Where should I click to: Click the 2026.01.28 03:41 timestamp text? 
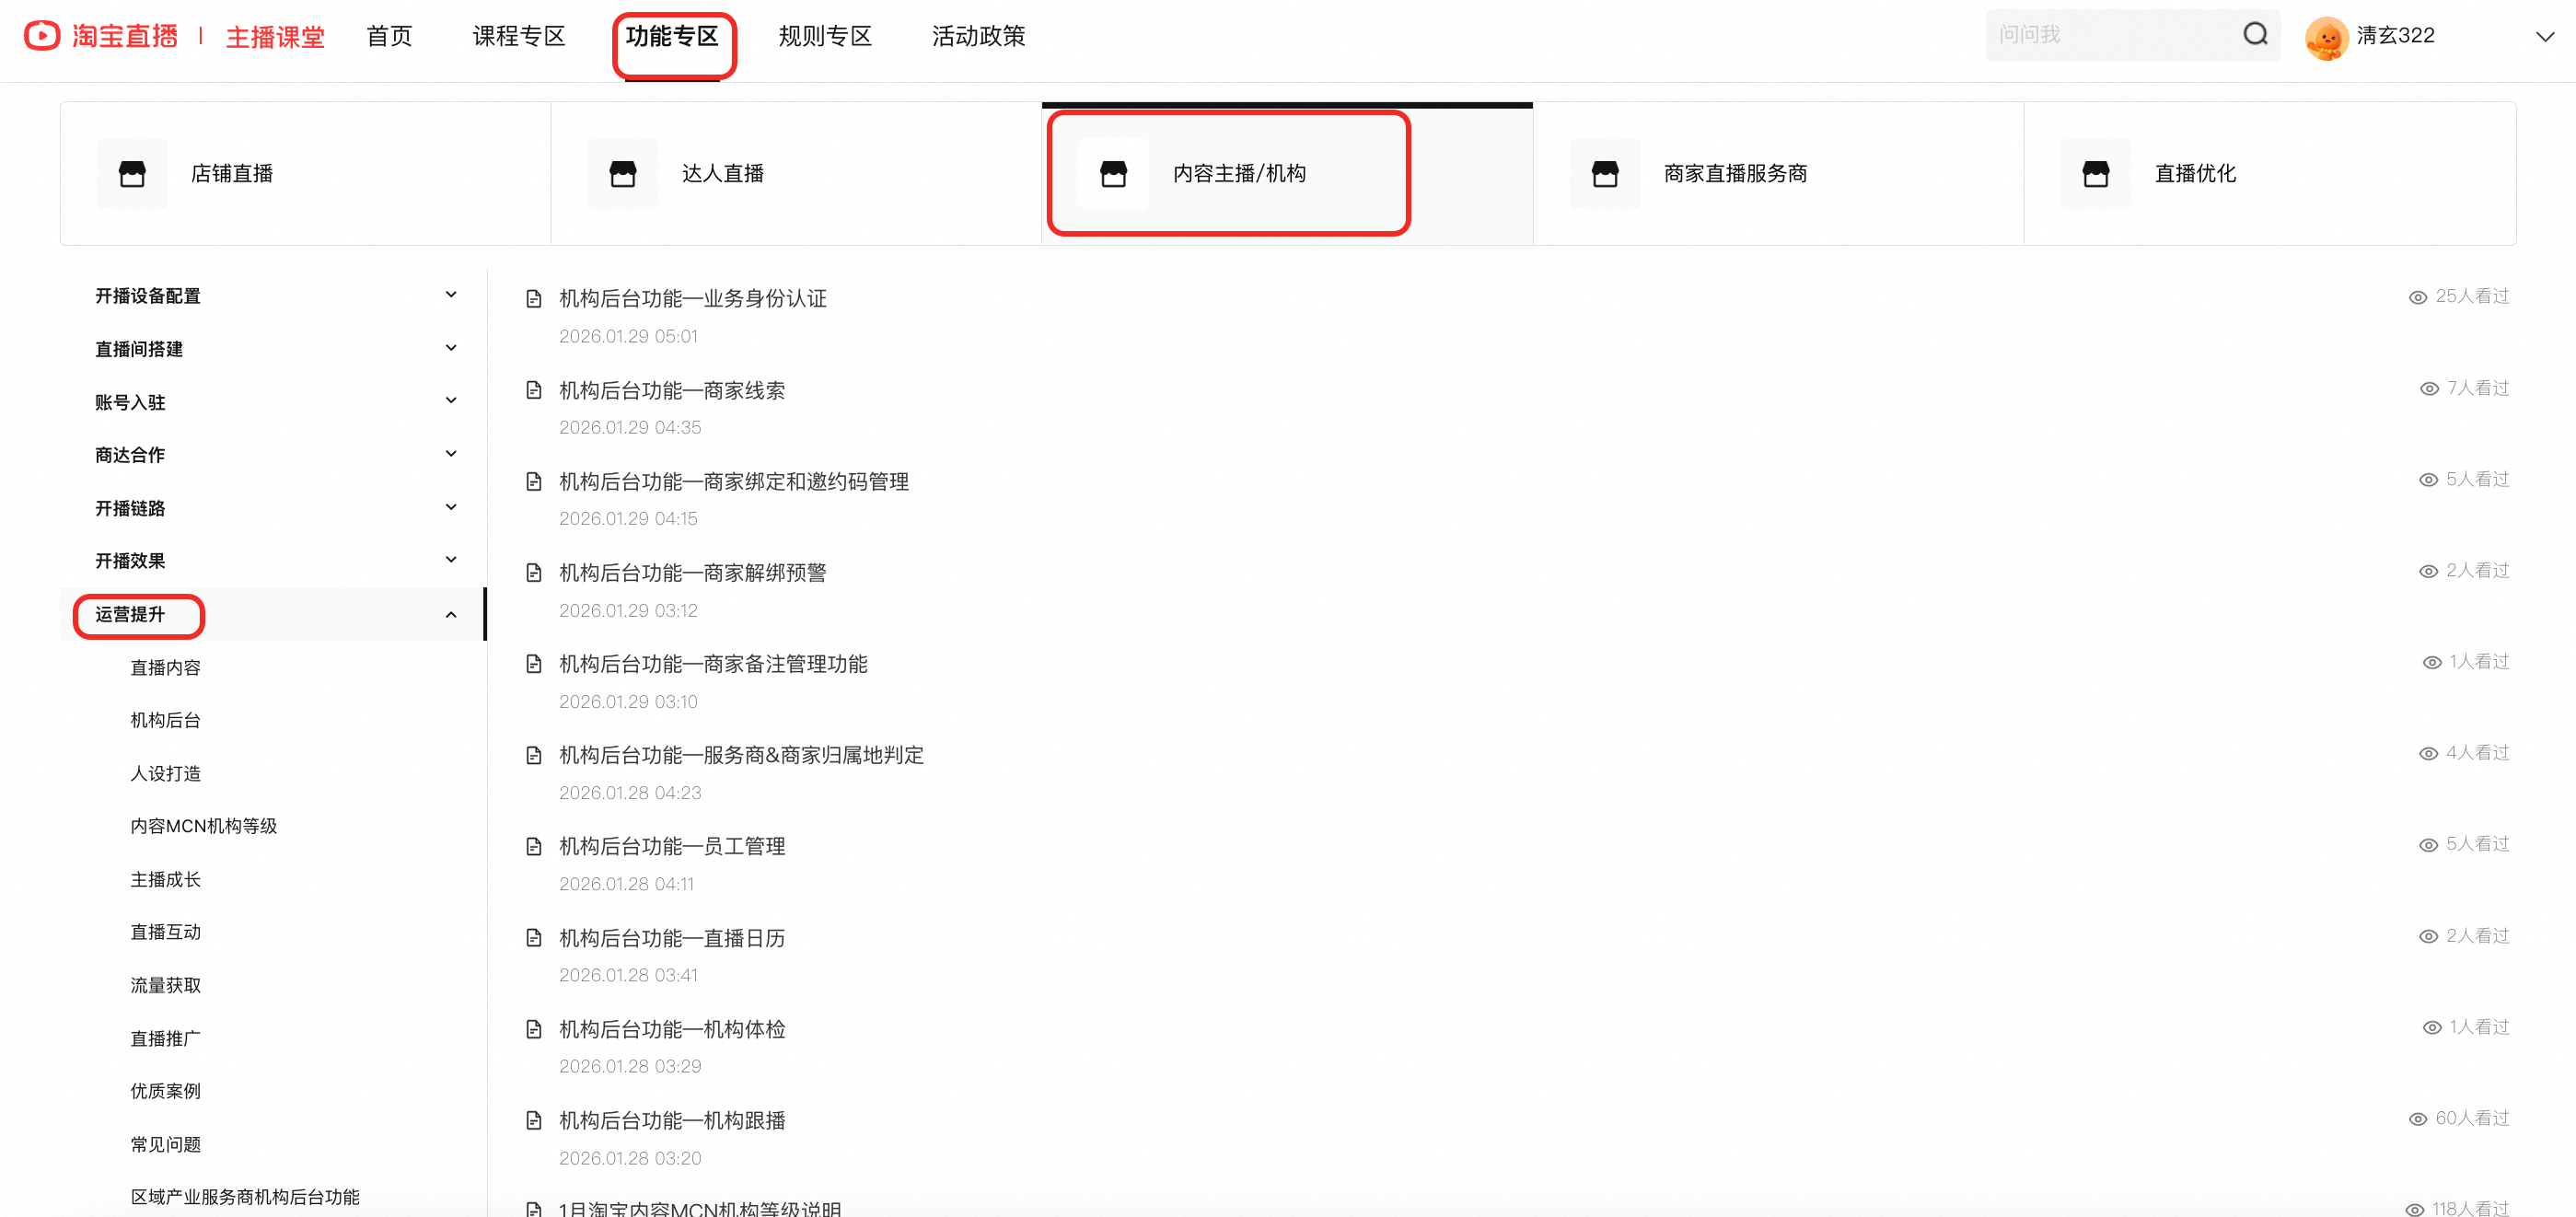click(628, 975)
